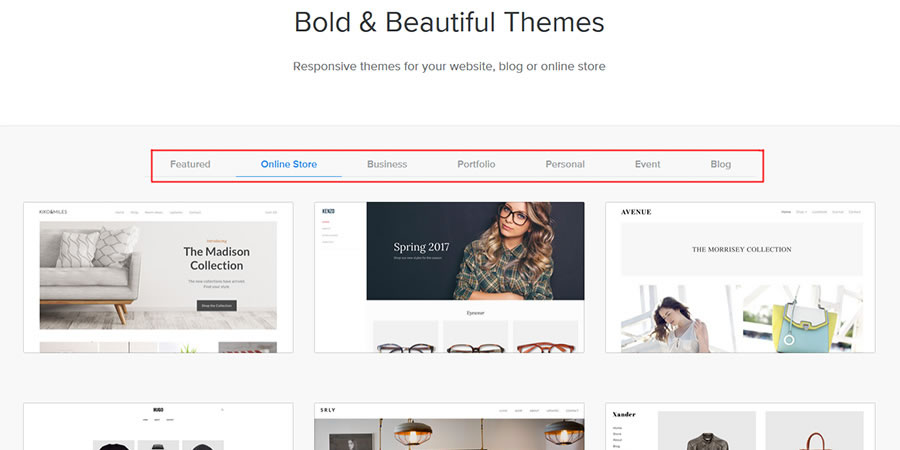The width and height of the screenshot is (900, 450).
Task: Choose the Hugo theme thumbnail
Action: [x=158, y=427]
